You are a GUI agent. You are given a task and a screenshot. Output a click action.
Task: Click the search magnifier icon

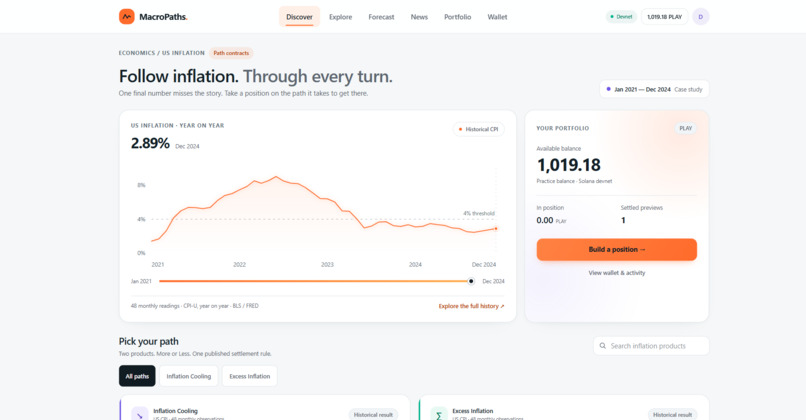(602, 346)
